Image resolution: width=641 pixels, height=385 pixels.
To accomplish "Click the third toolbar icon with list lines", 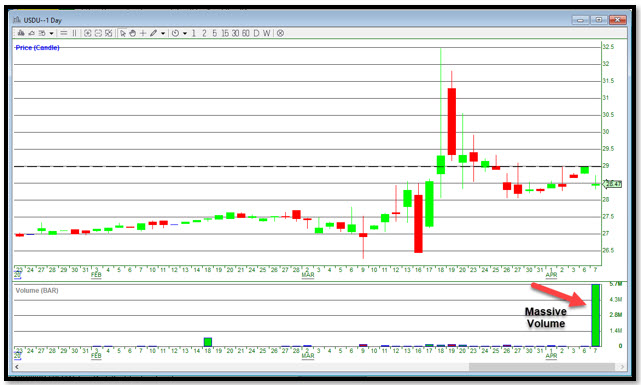I will click(x=42, y=34).
